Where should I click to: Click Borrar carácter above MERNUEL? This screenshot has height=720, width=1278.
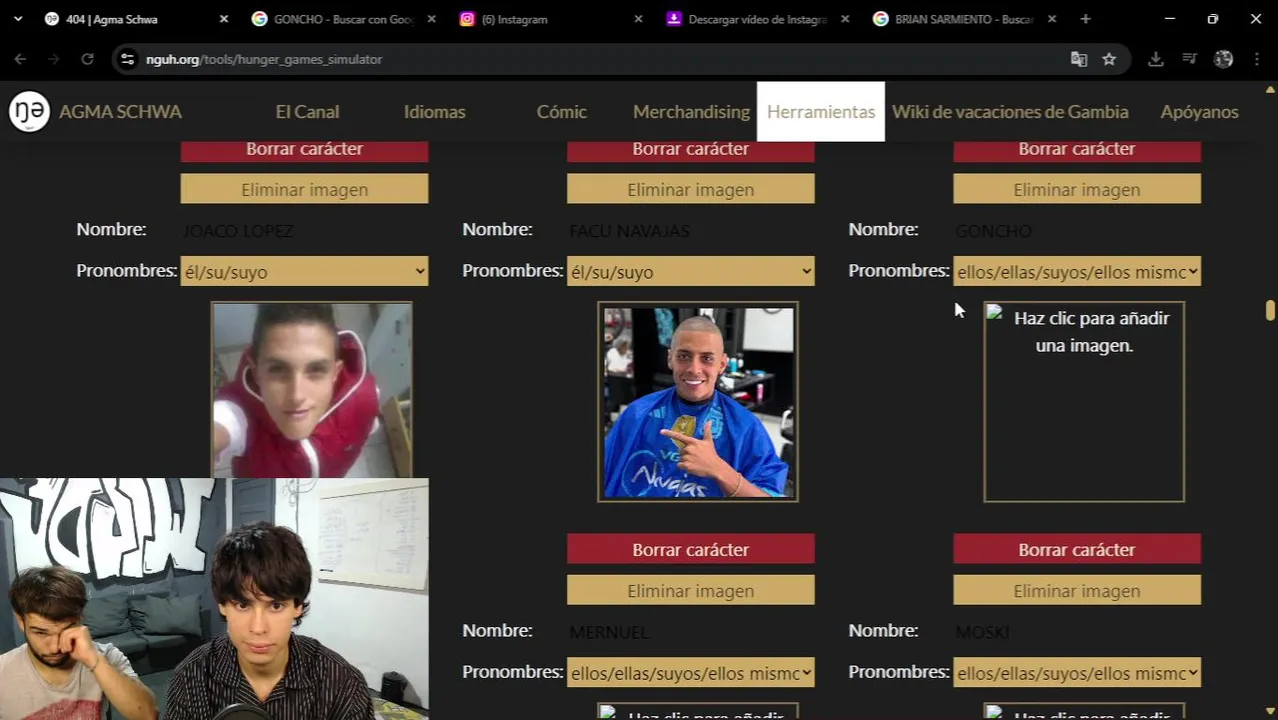690,549
